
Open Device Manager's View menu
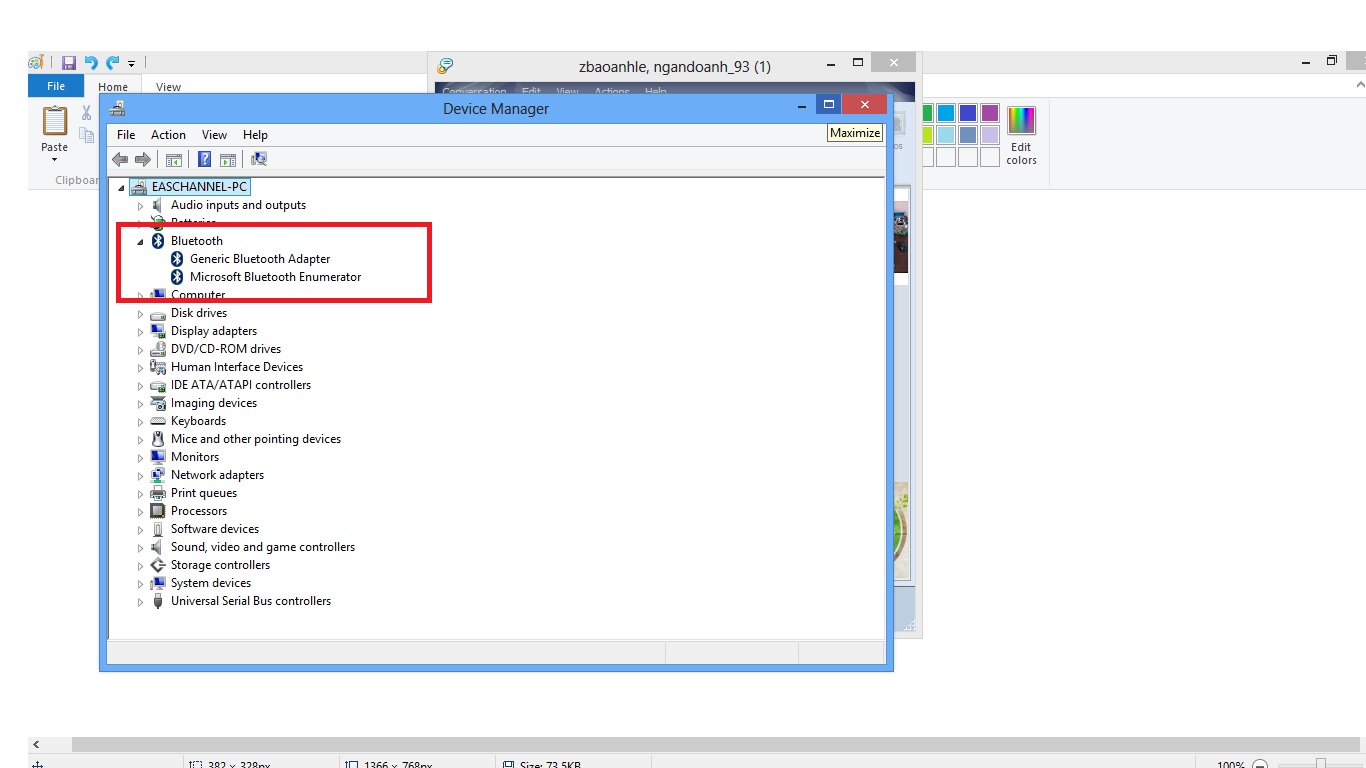pos(214,135)
